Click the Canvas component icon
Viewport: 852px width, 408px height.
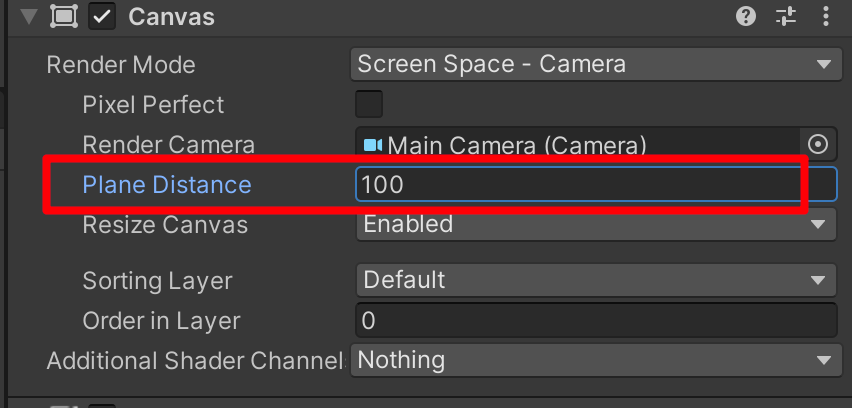(64, 17)
